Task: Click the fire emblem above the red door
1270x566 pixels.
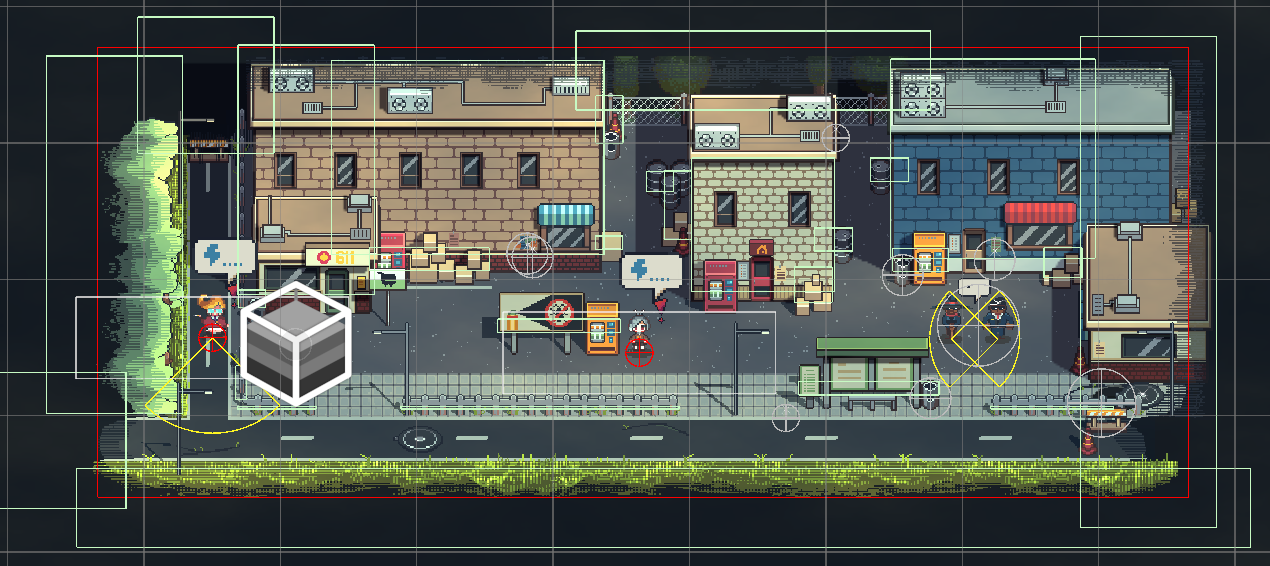Action: pyautogui.click(x=762, y=248)
